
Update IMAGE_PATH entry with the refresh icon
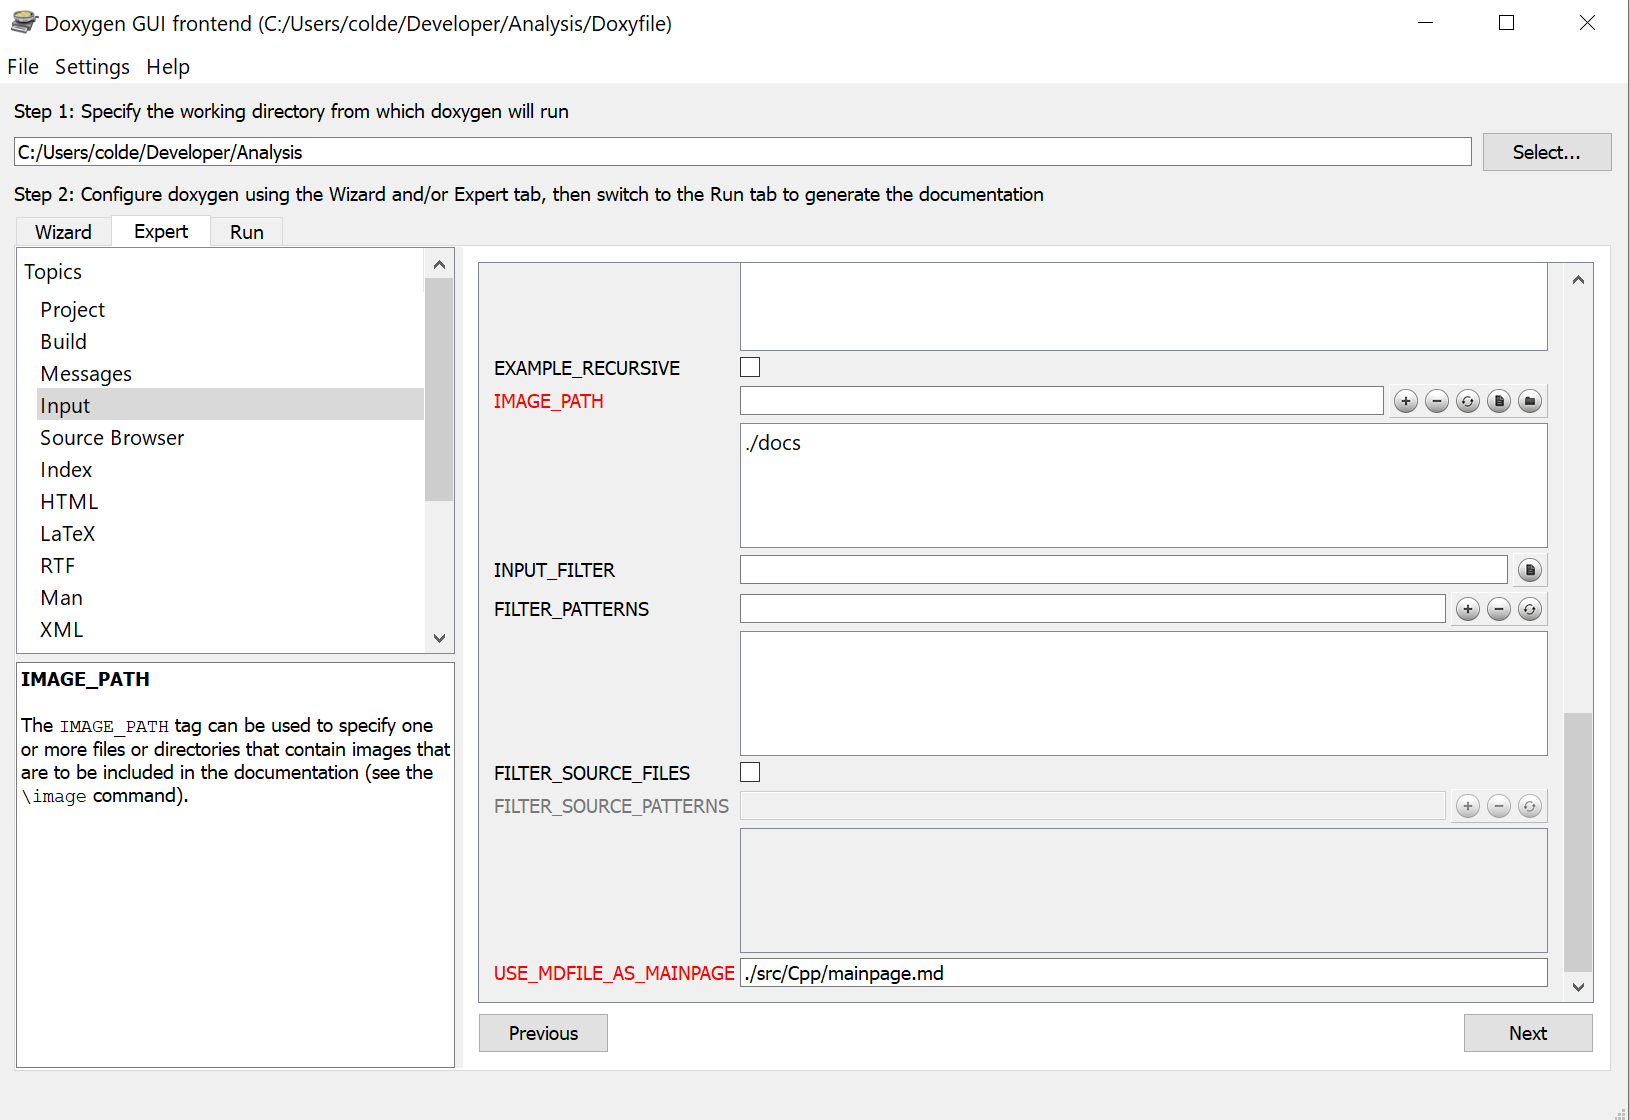(1468, 401)
